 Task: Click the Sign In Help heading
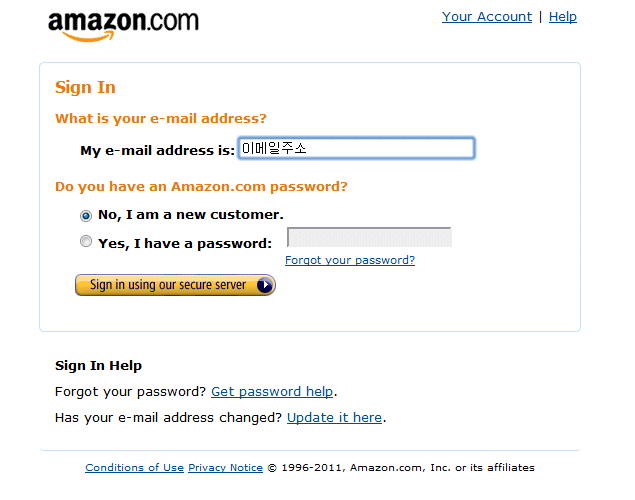[98, 366]
